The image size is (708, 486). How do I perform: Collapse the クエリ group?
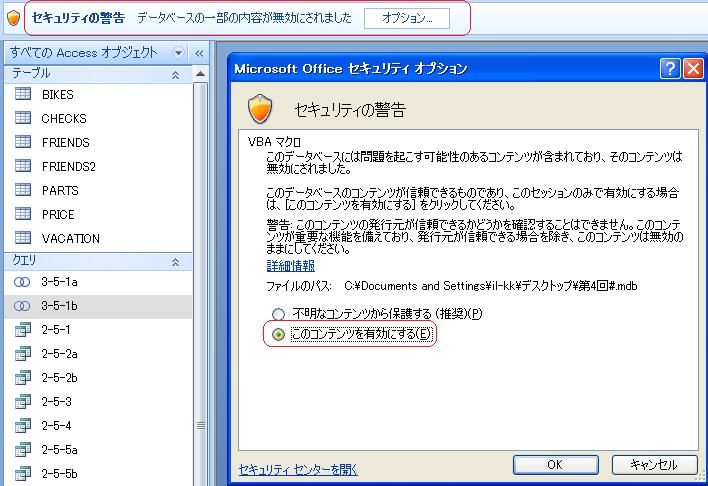point(175,262)
